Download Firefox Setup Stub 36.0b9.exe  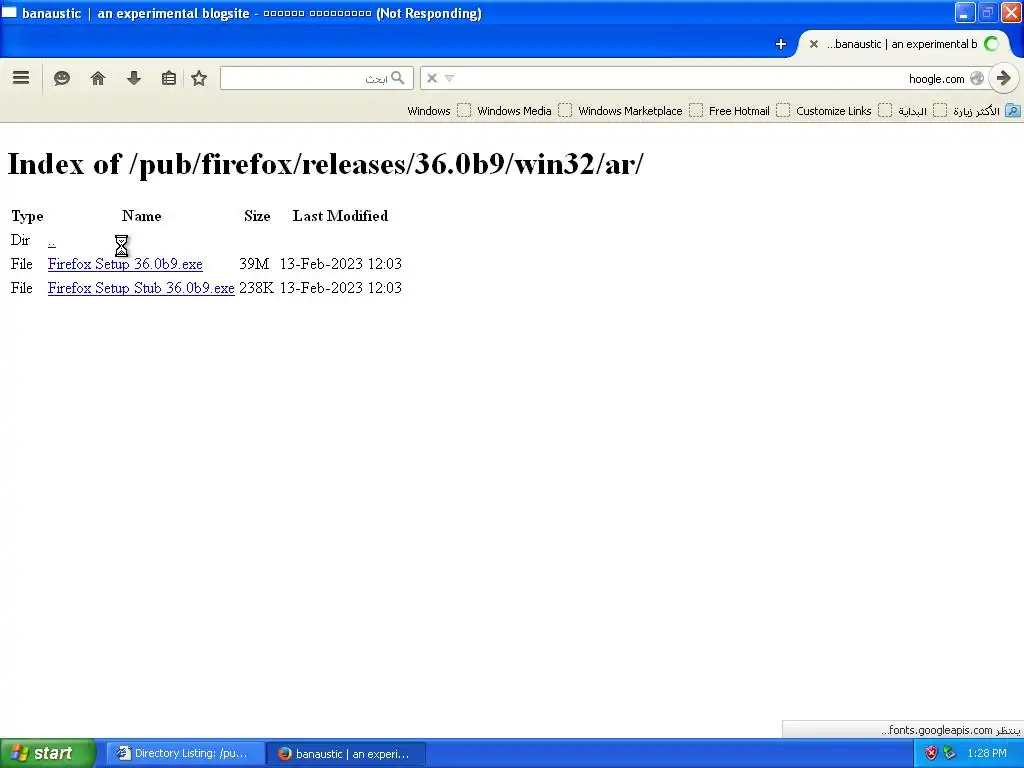point(141,288)
